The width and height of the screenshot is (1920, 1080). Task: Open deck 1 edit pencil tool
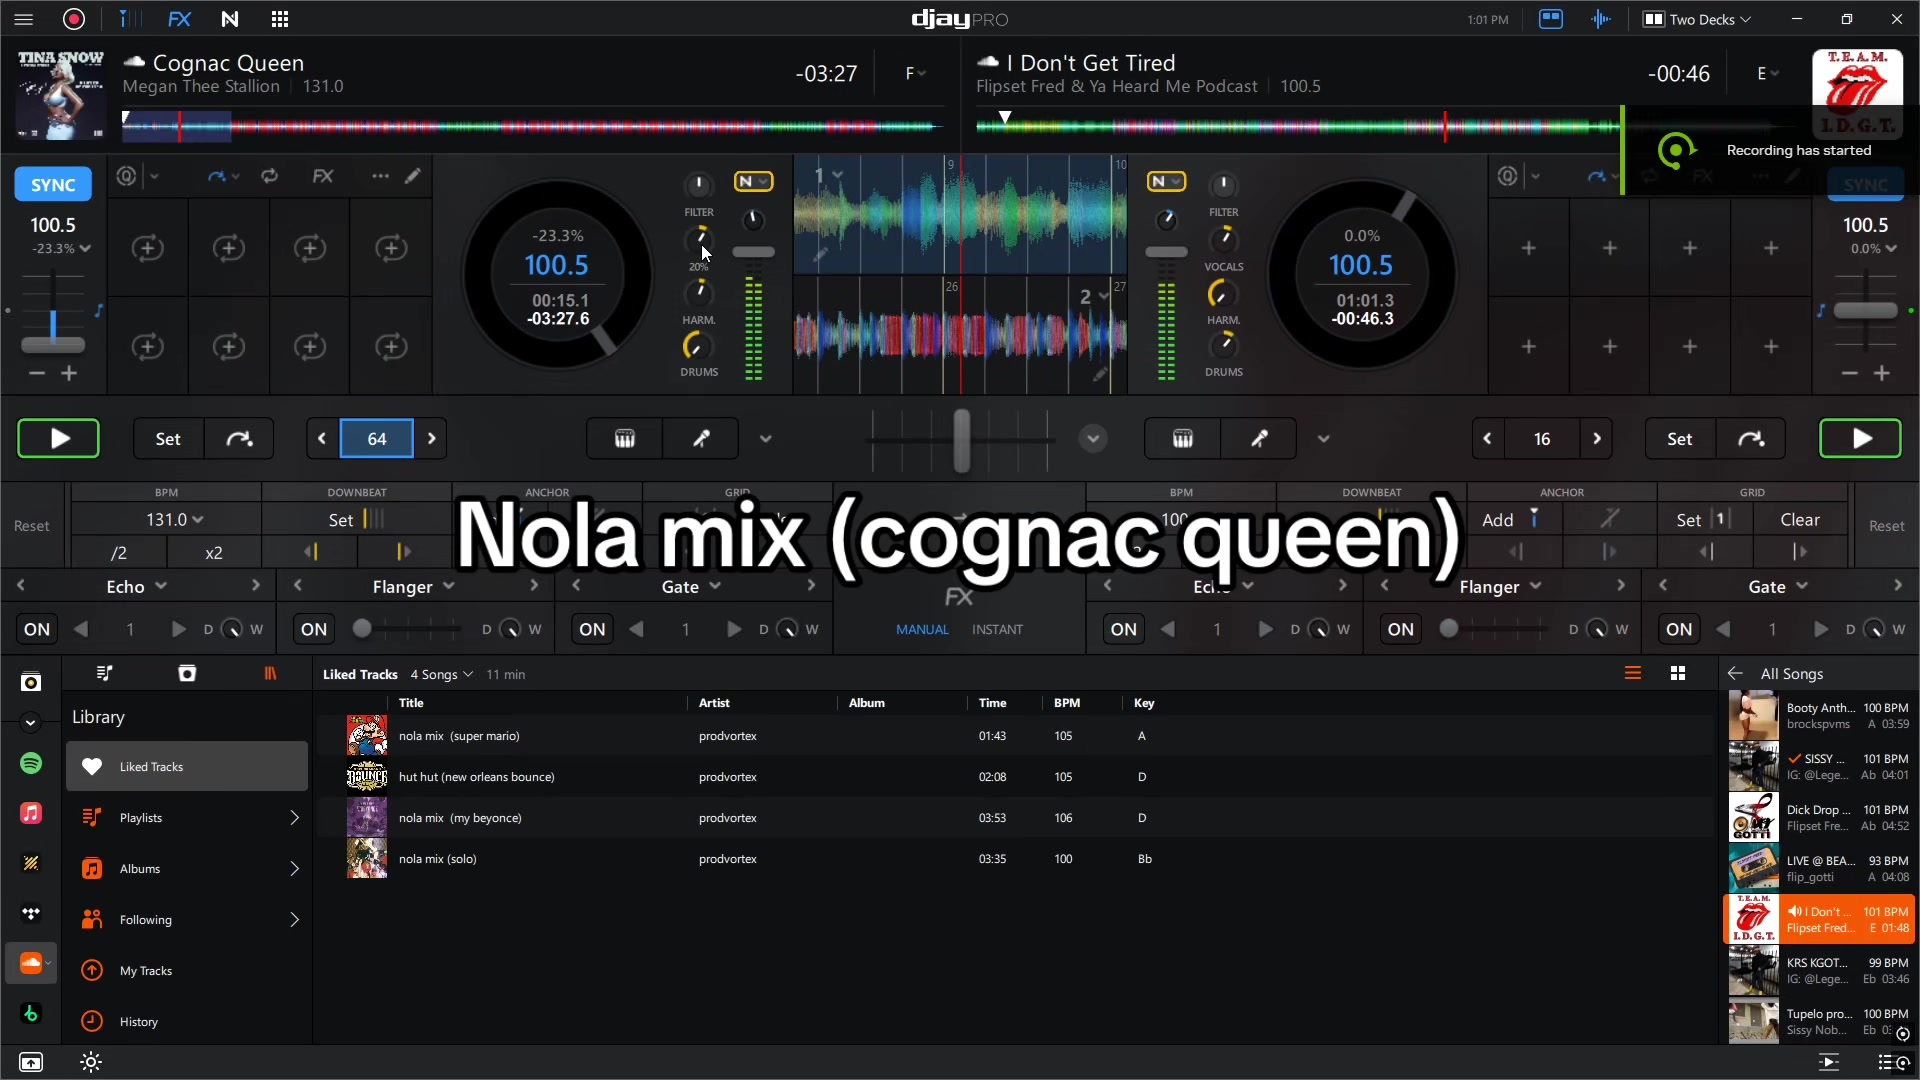(x=413, y=176)
